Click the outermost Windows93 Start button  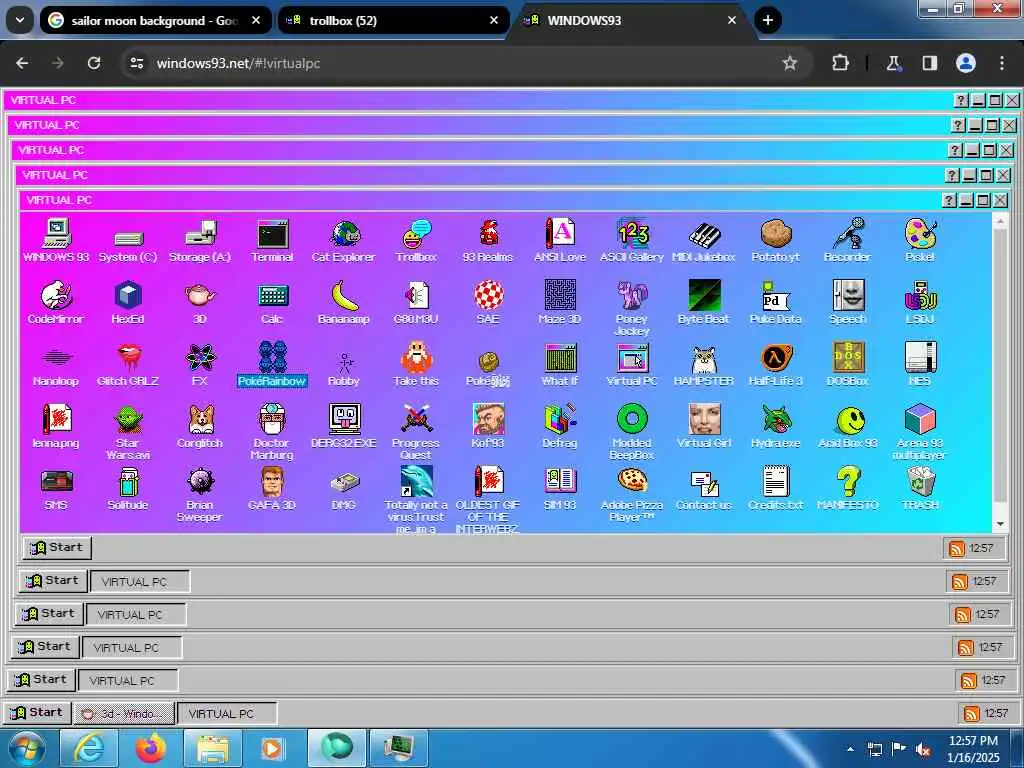[x=36, y=712]
